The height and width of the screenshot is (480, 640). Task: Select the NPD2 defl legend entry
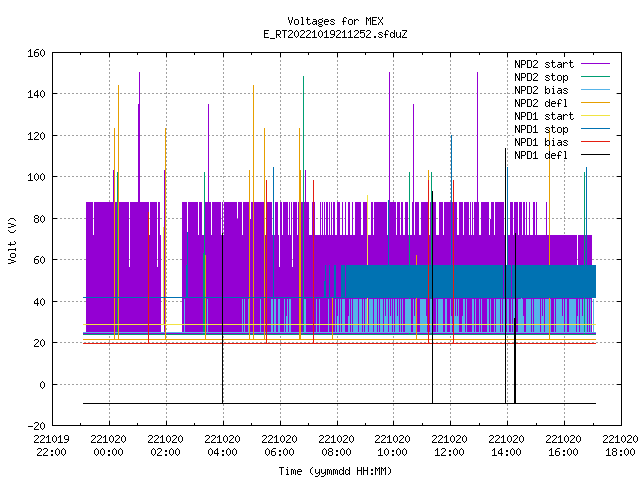tap(541, 103)
